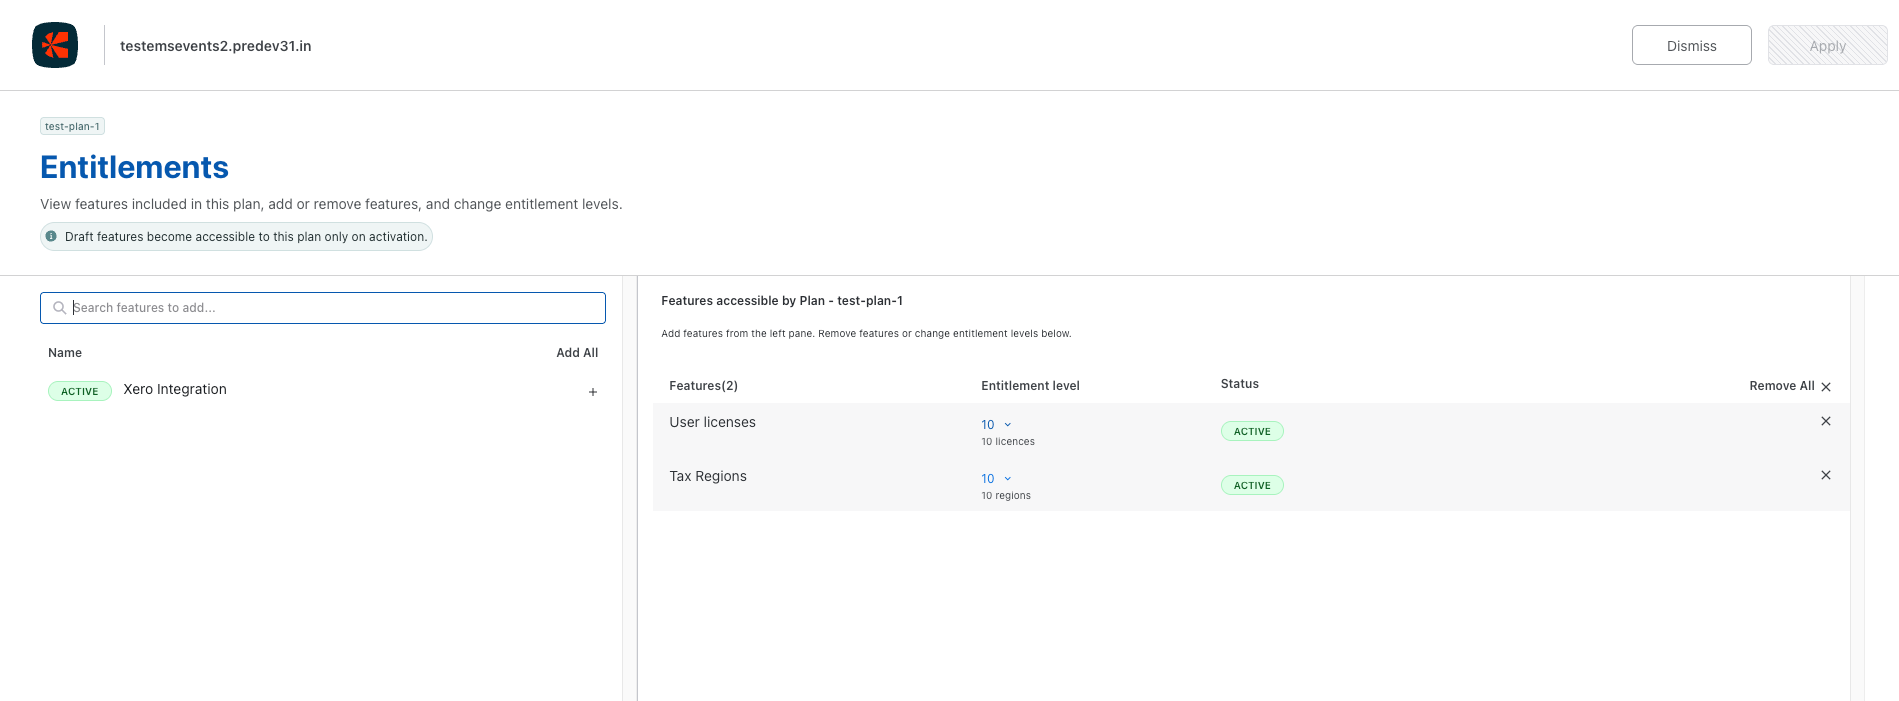Click Remove All text link

pos(1781,386)
